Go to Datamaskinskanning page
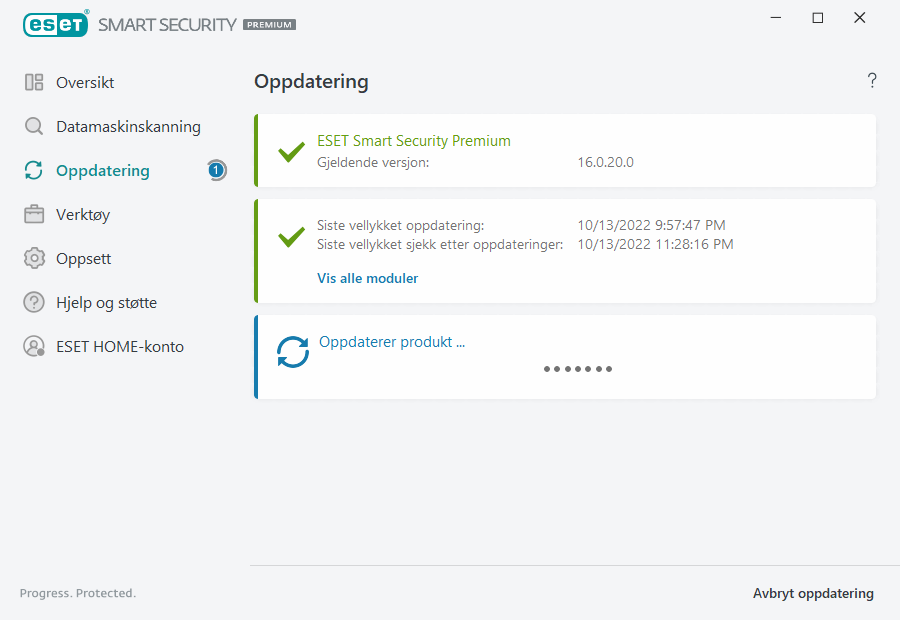 (x=128, y=127)
